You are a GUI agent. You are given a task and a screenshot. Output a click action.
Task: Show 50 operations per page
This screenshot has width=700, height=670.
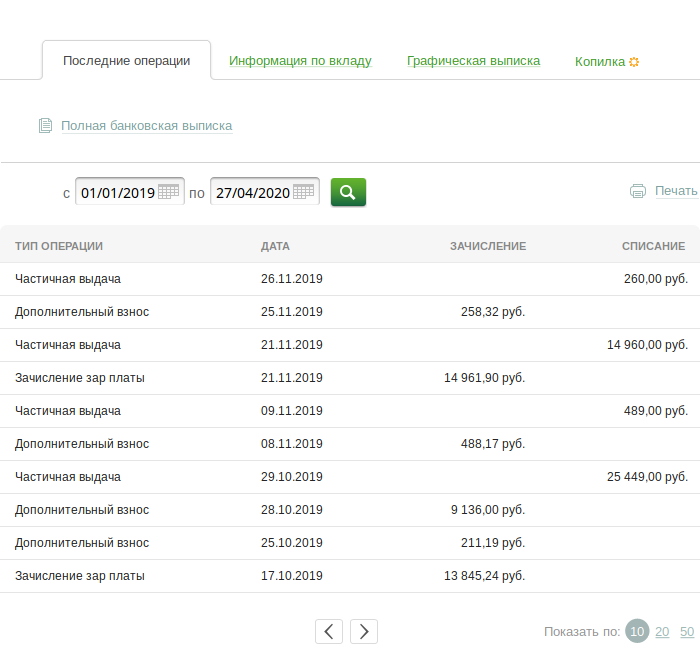[x=687, y=632]
